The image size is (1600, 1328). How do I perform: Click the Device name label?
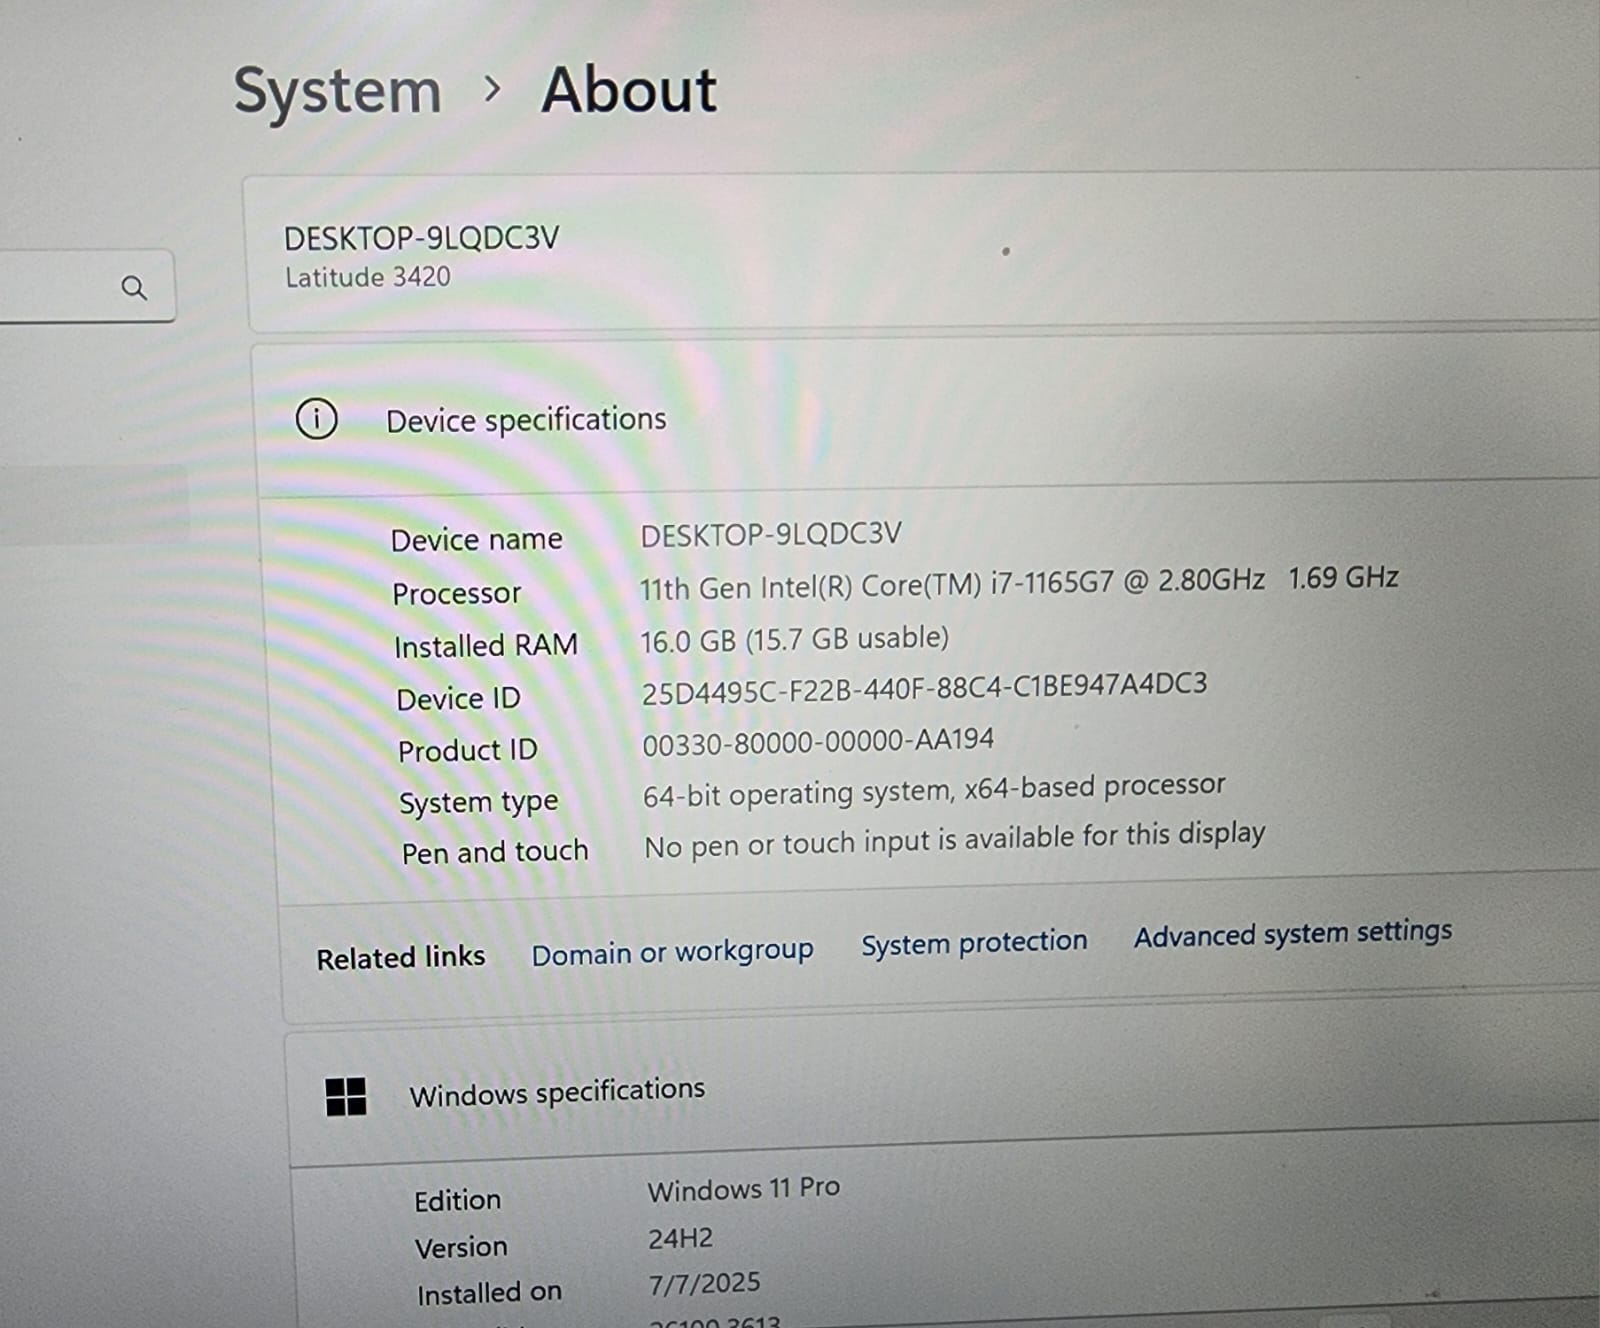click(x=477, y=540)
